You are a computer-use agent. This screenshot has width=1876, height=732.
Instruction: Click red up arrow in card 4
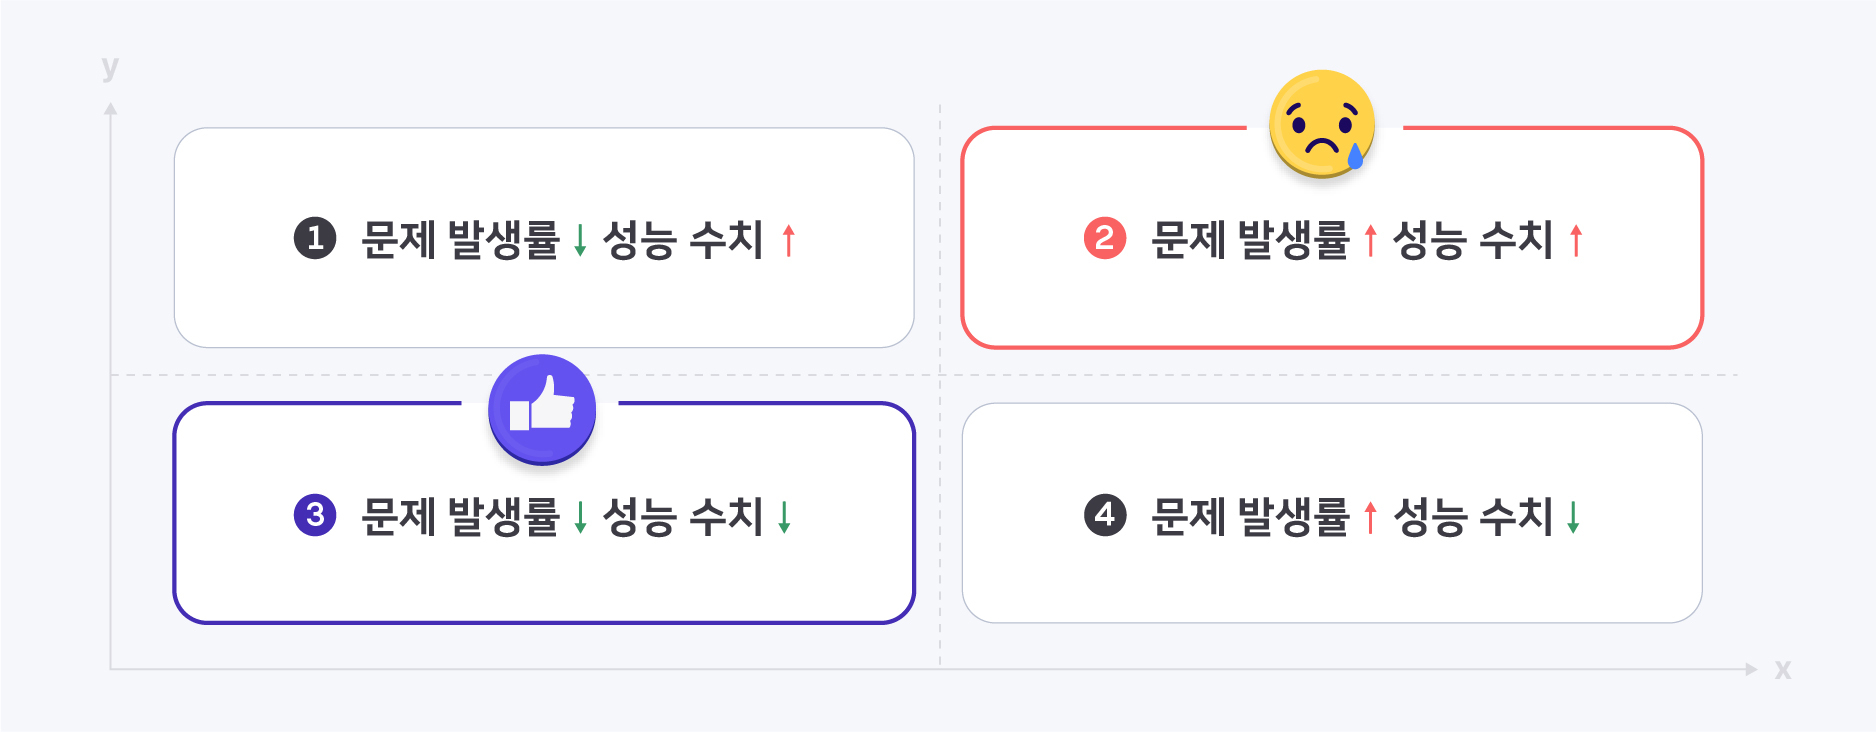point(1370,518)
